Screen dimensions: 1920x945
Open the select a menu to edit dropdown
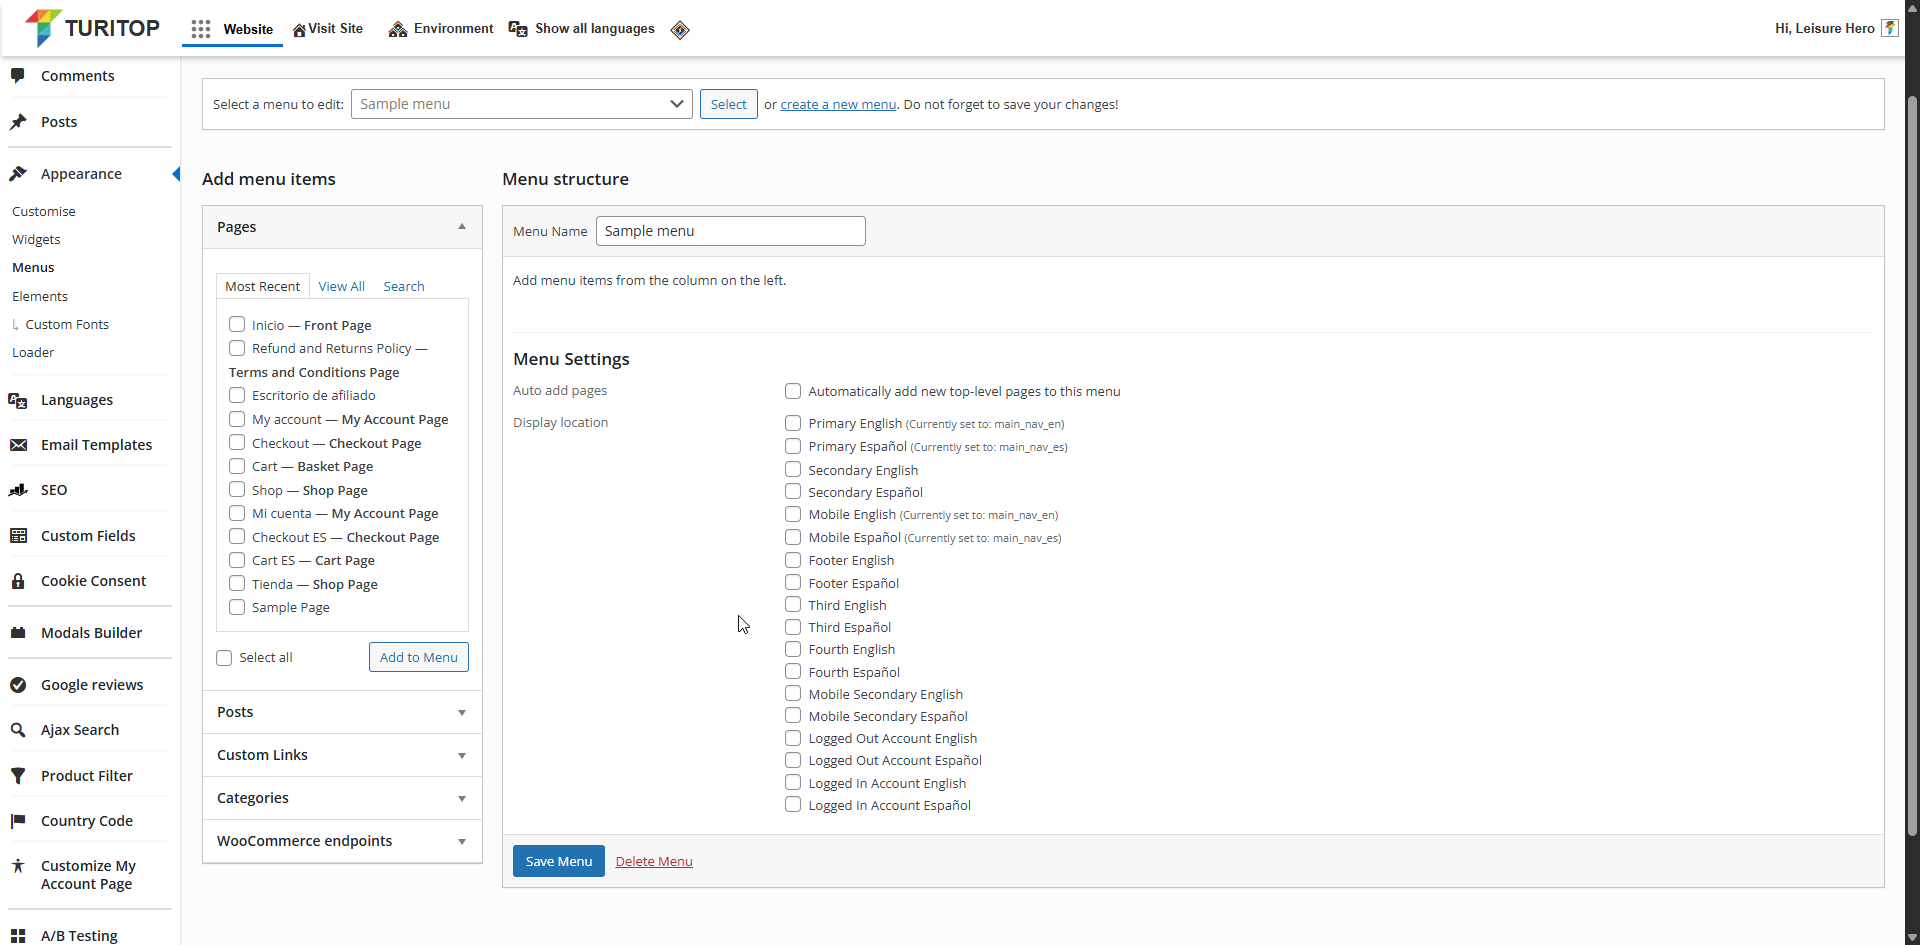pyautogui.click(x=521, y=104)
